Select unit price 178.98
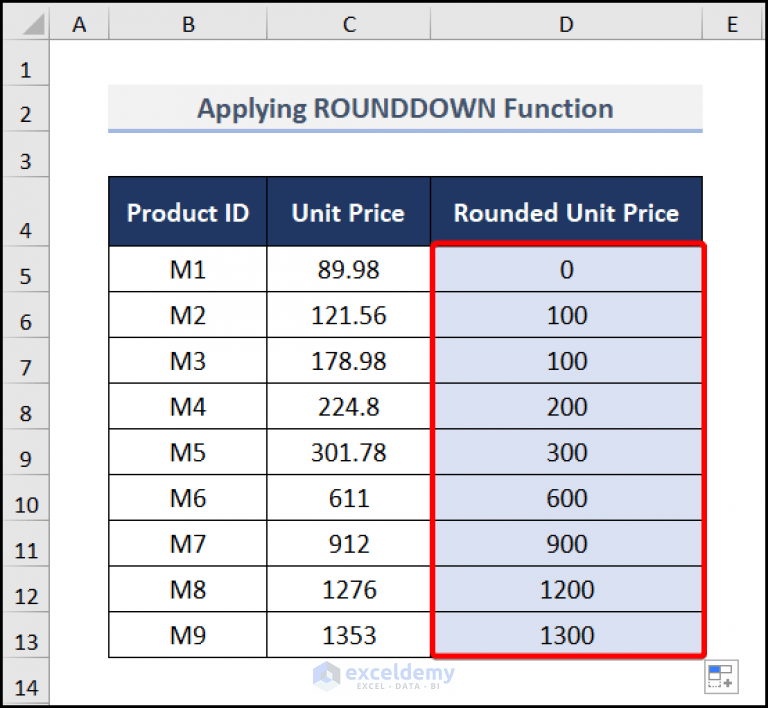The height and width of the screenshot is (708, 768). tap(349, 360)
